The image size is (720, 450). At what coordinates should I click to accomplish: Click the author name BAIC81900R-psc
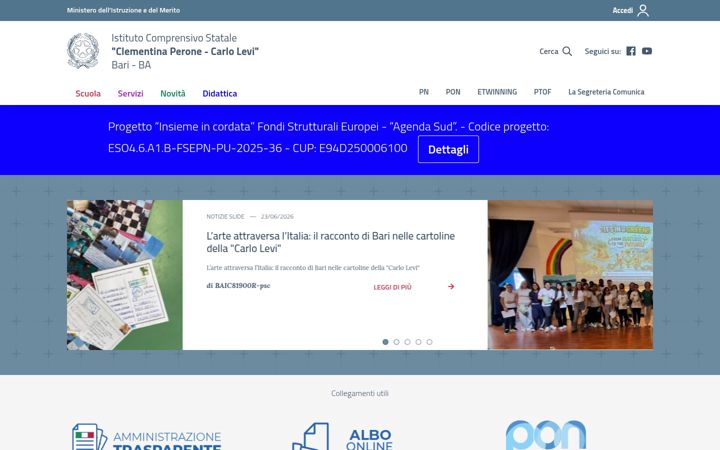coord(242,286)
